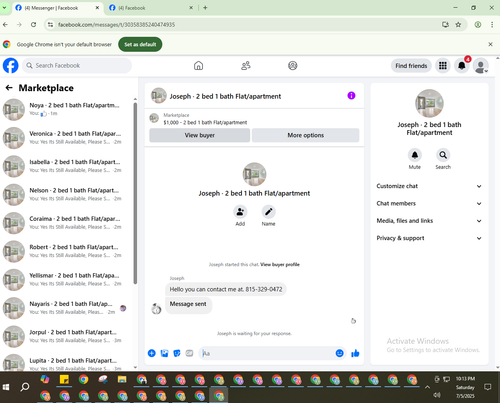Click More options button

pos(306,135)
